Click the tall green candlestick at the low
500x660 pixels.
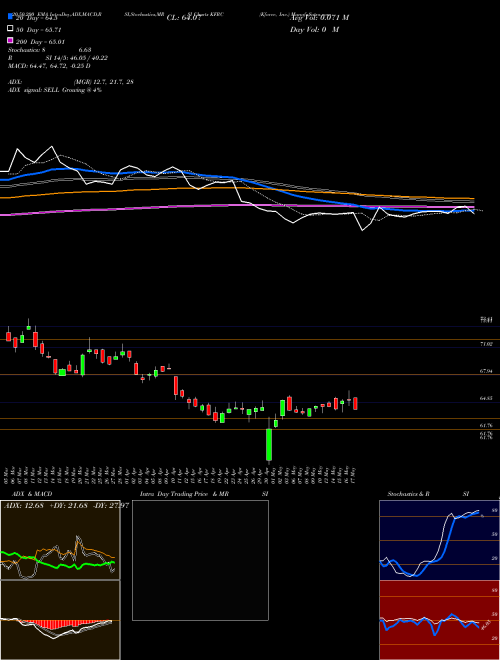click(269, 444)
